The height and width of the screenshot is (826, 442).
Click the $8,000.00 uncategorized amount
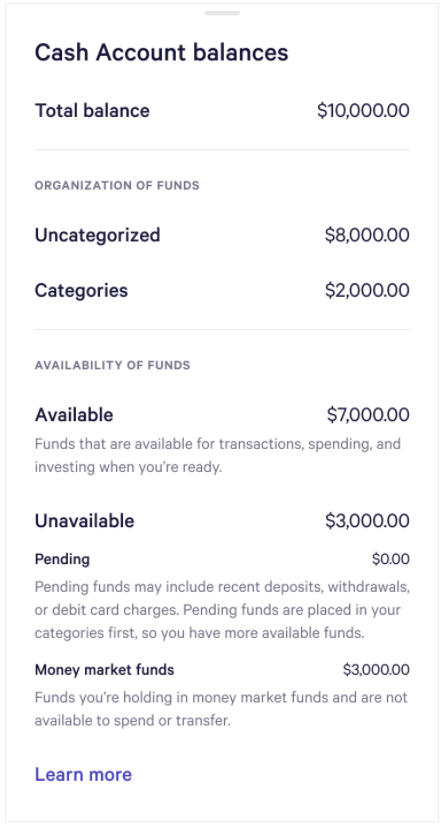tap(367, 235)
